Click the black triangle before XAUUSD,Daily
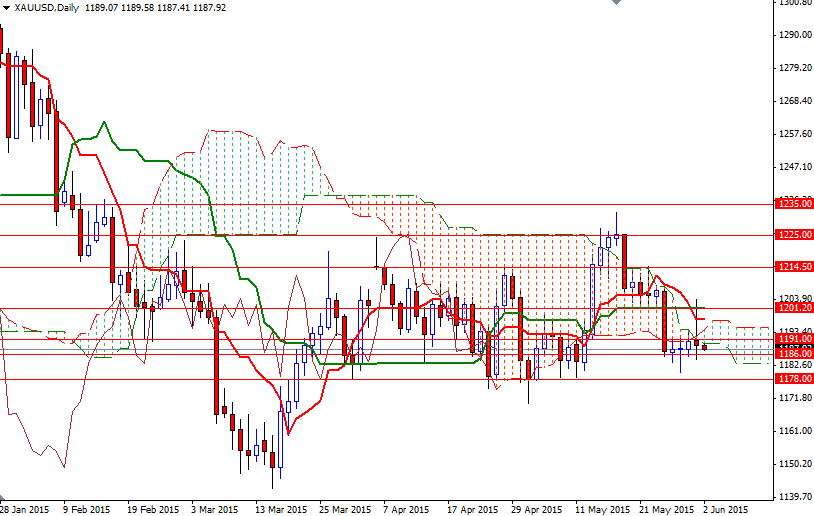The image size is (814, 516). [6, 8]
